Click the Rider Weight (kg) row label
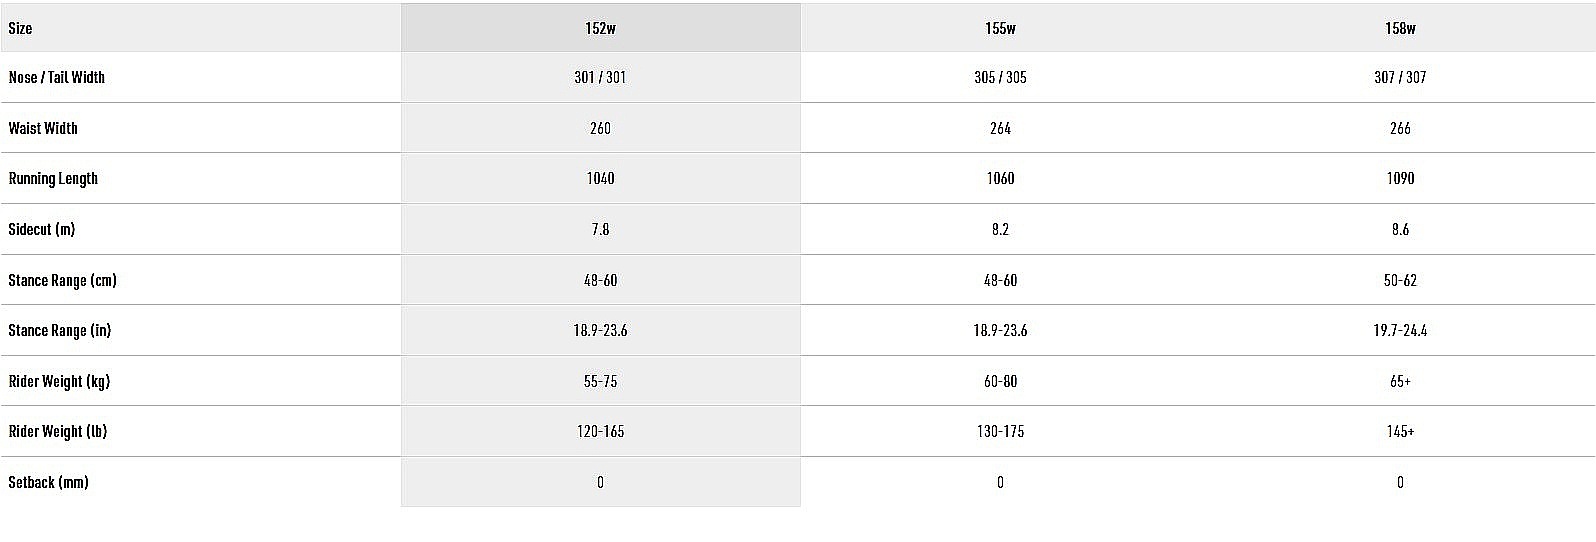1596x542 pixels. coord(59,381)
